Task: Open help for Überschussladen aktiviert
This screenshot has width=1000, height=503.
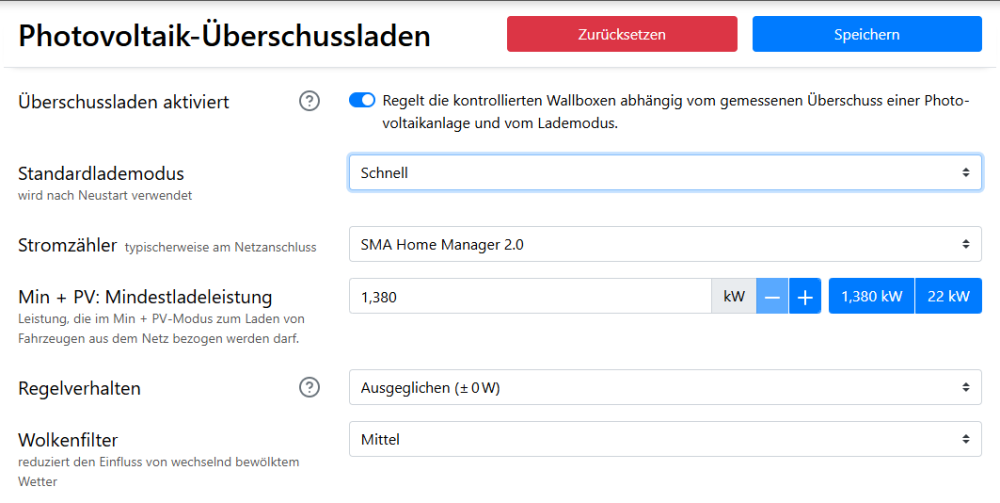Action: [310, 101]
